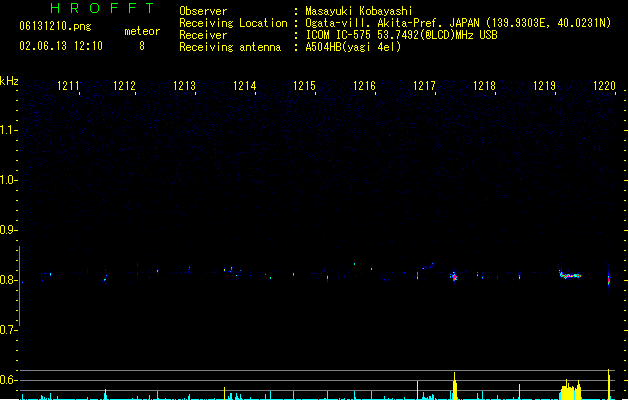Click the echo at the 1220 mark
This screenshot has width=629, height=400.
coord(609,279)
